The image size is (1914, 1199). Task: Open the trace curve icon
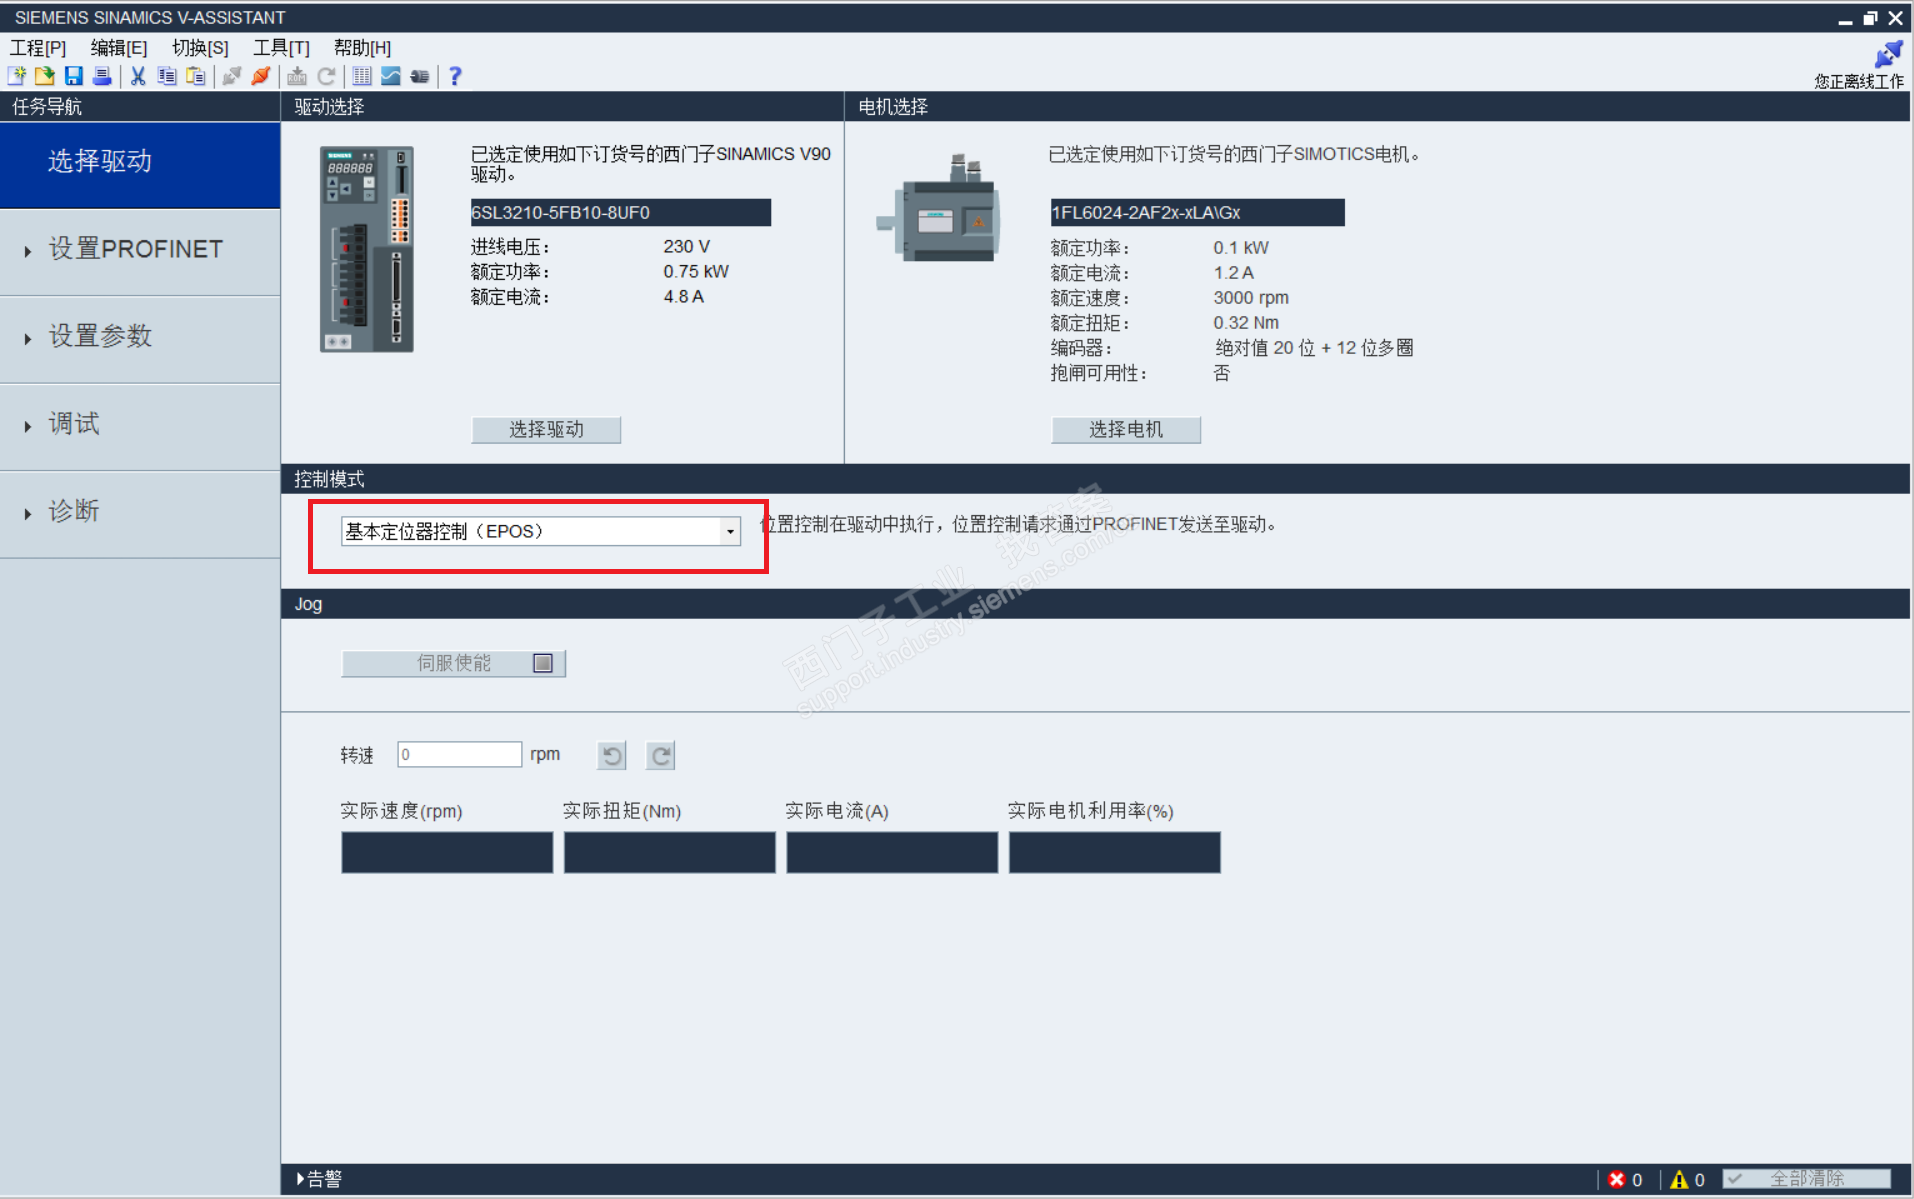[391, 76]
